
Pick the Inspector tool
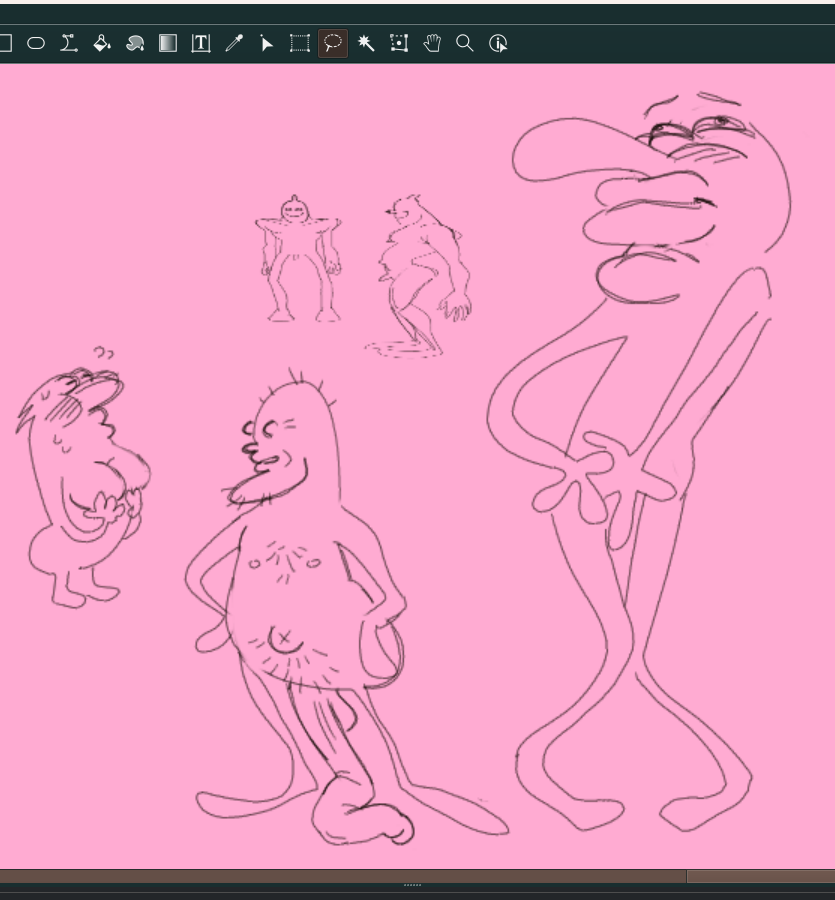498,43
